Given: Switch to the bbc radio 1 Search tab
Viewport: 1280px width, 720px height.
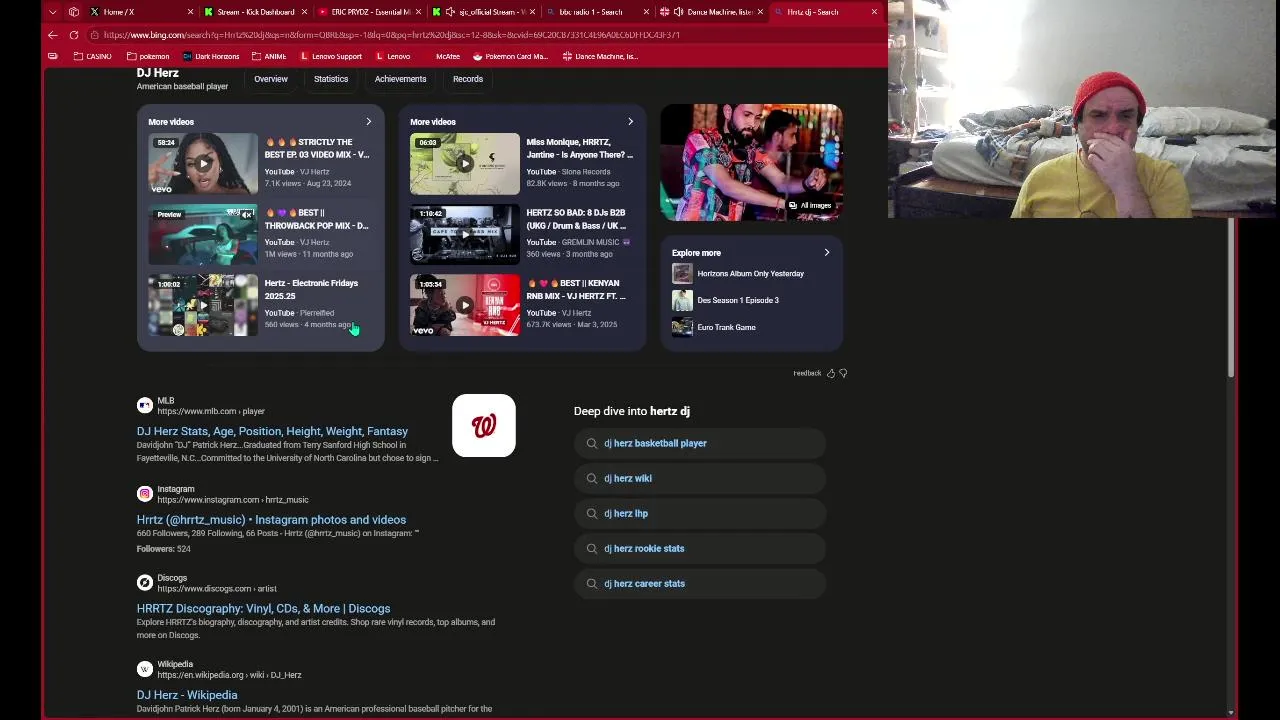Looking at the screenshot, I should 598,12.
